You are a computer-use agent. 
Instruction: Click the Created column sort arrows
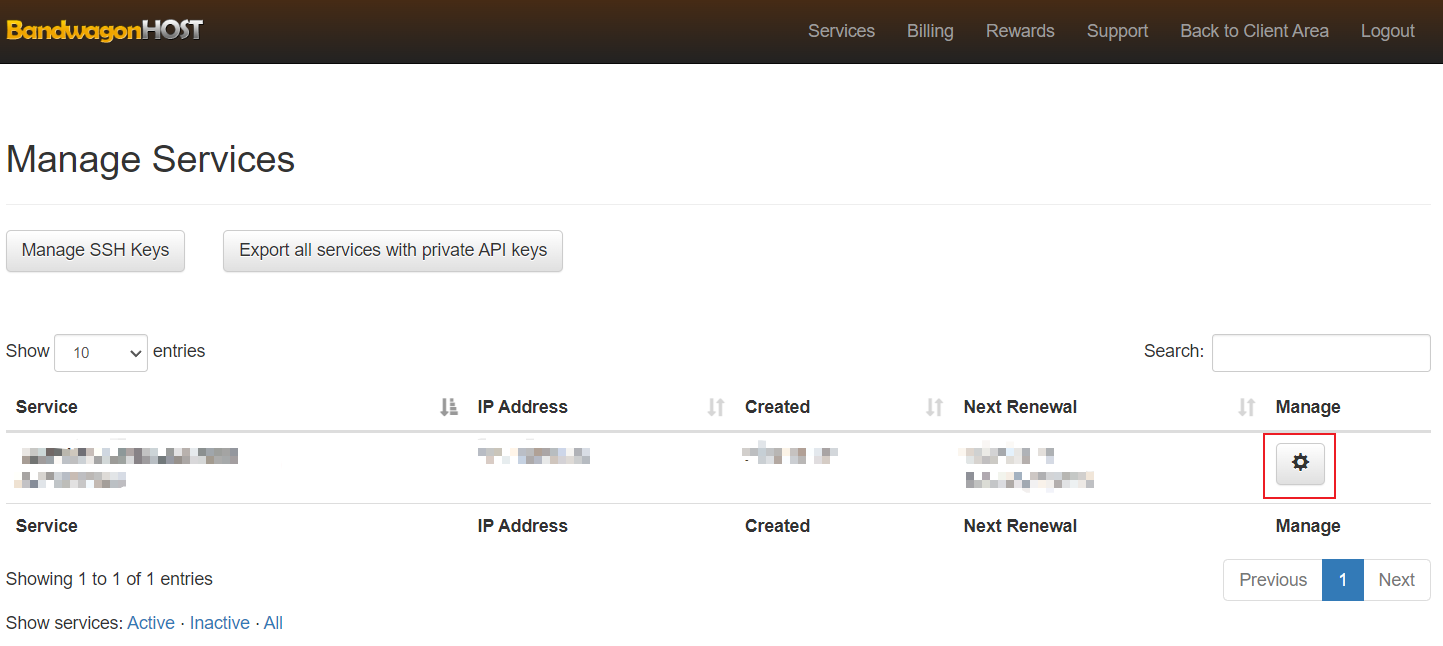coord(934,407)
